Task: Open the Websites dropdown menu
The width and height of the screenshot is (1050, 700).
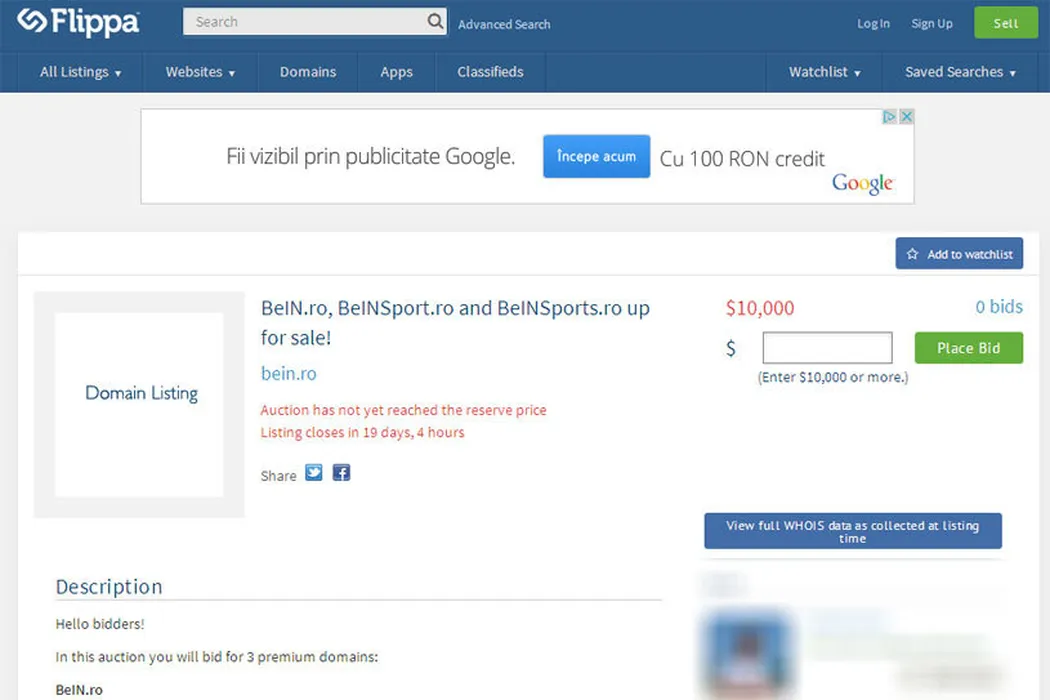Action: coord(200,72)
